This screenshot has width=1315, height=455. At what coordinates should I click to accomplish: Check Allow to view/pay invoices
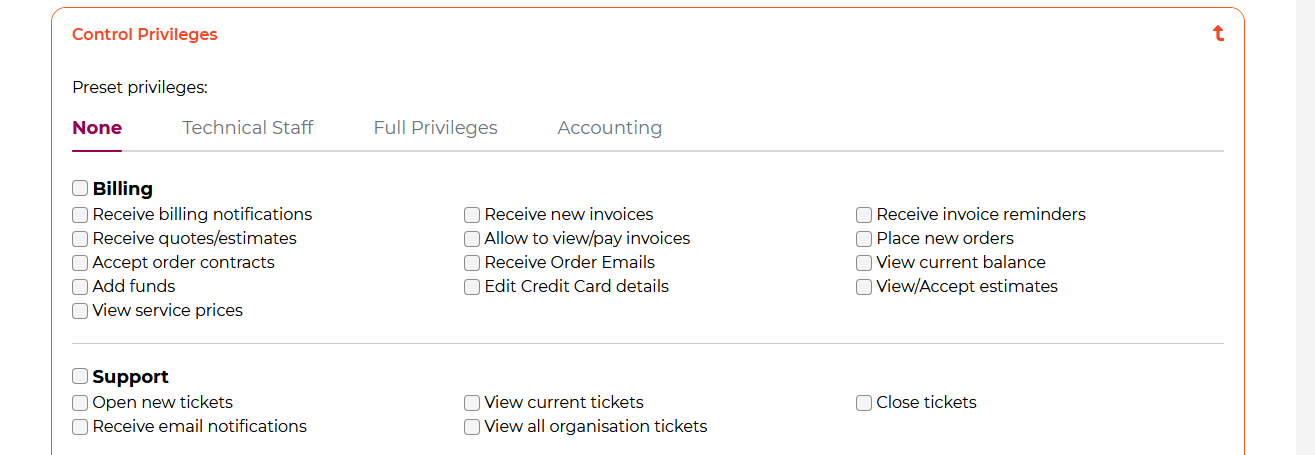(x=472, y=238)
